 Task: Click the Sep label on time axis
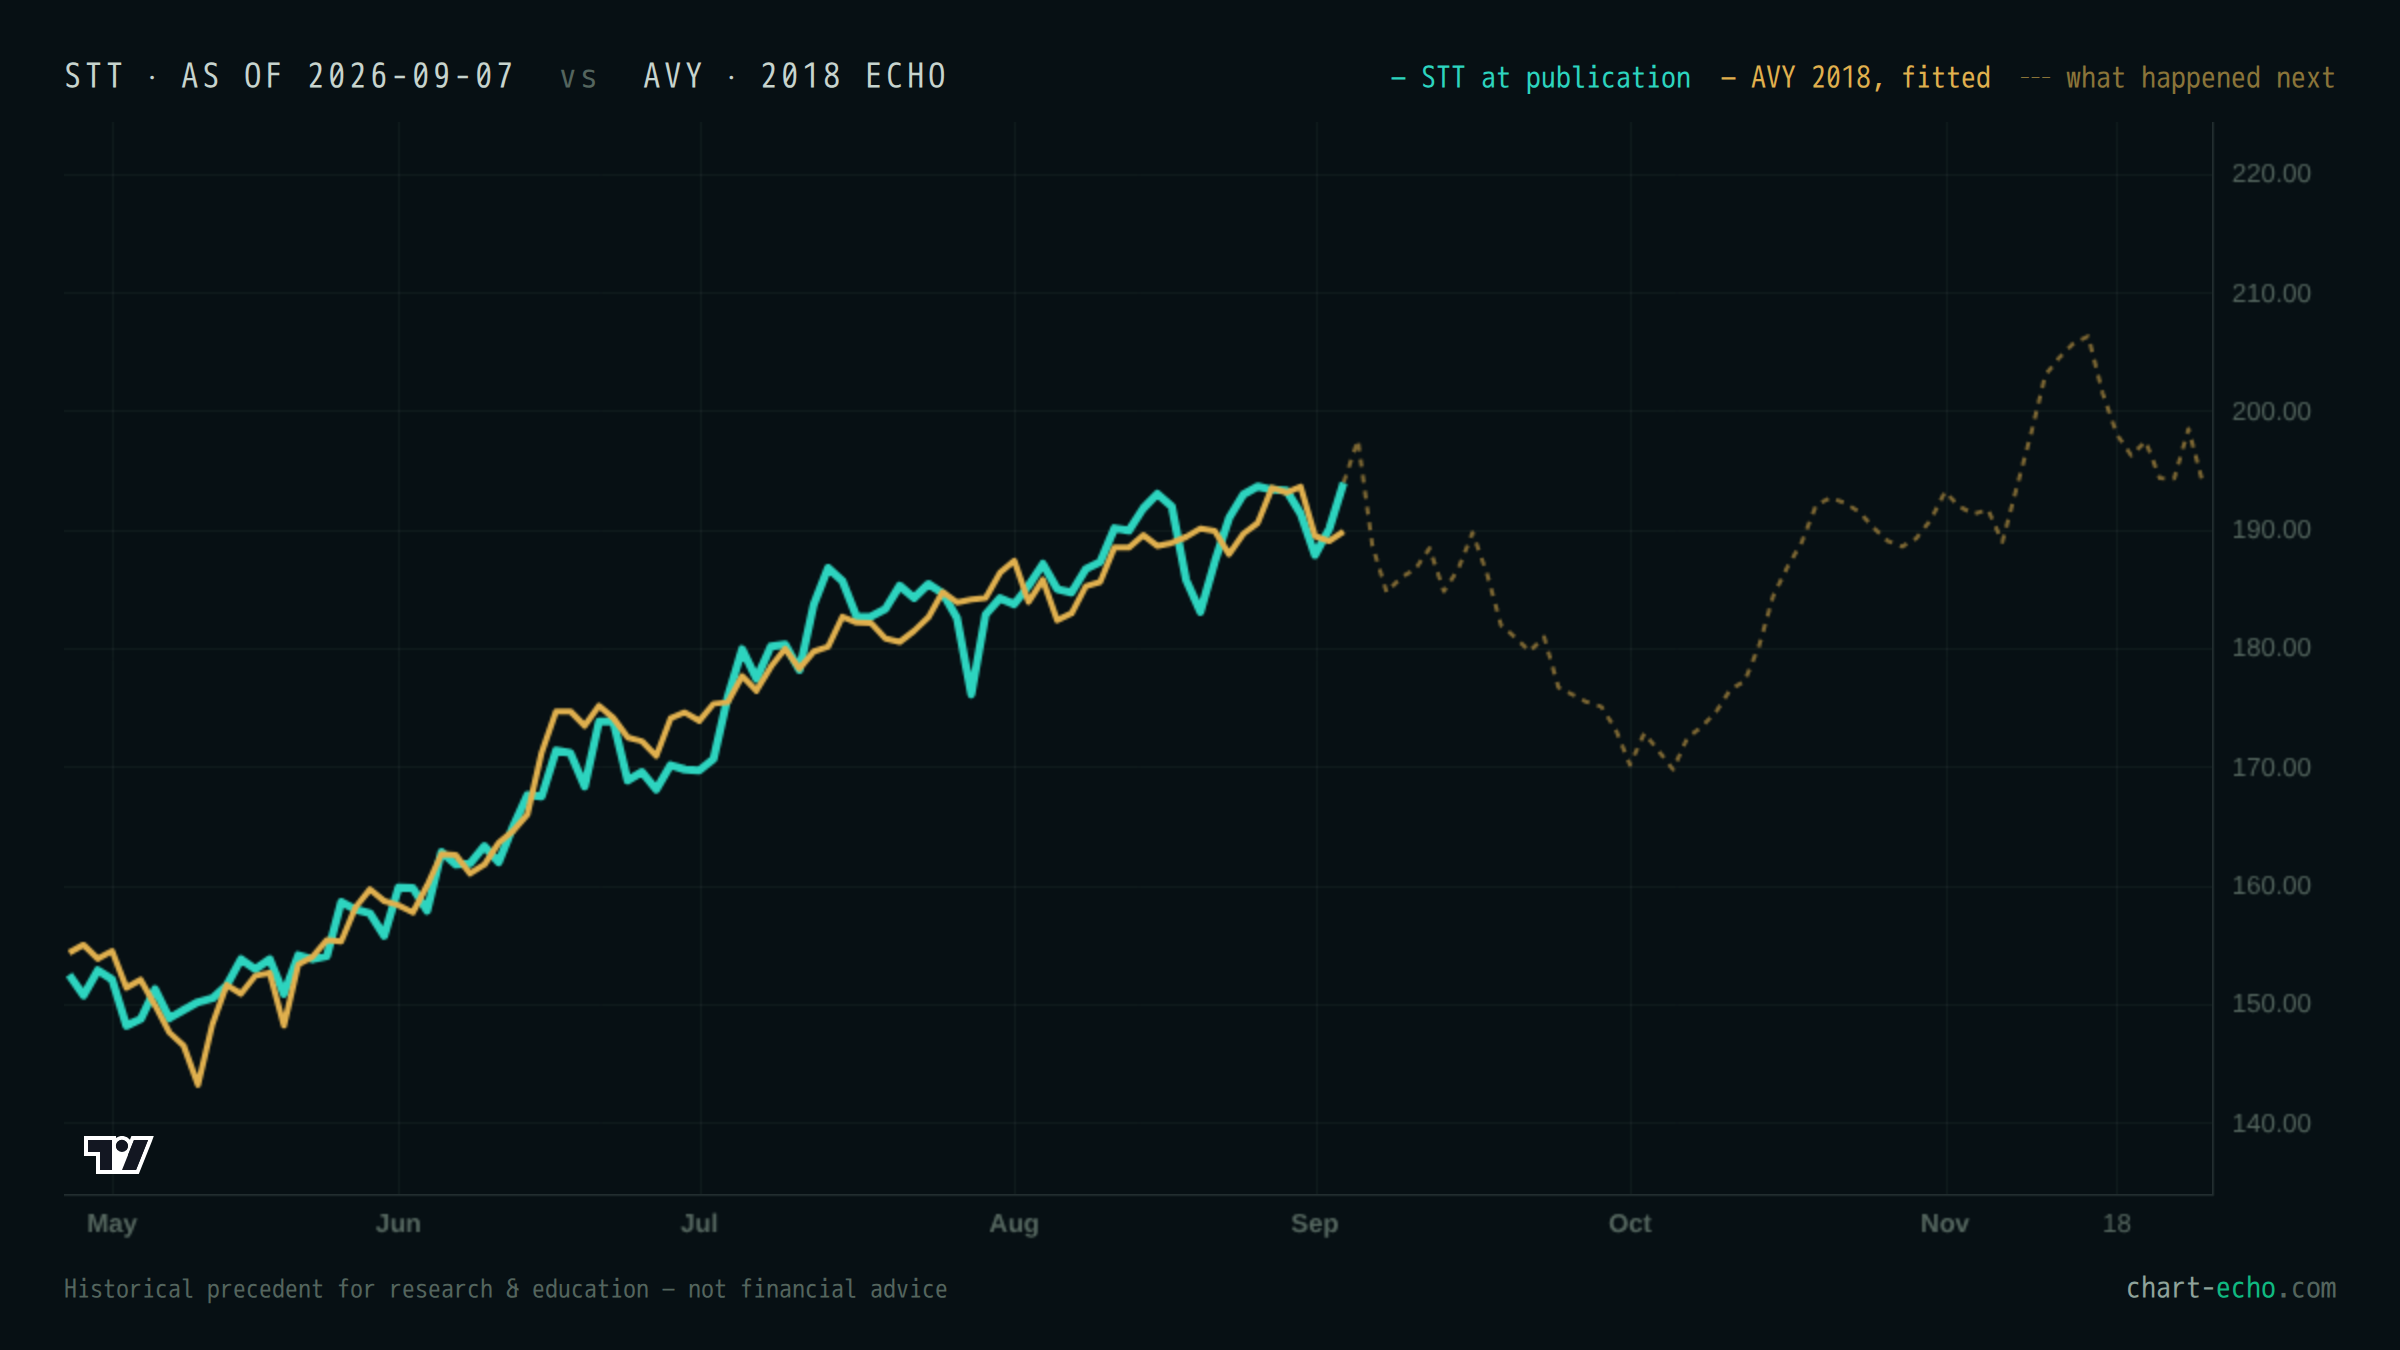point(1314,1224)
